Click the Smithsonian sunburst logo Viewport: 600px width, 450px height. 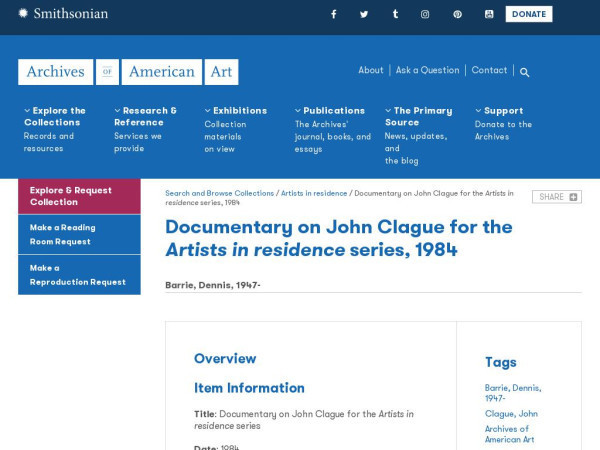(23, 13)
